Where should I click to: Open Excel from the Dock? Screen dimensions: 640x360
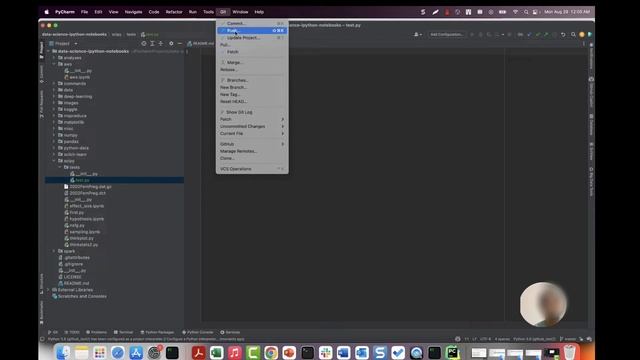[216, 352]
